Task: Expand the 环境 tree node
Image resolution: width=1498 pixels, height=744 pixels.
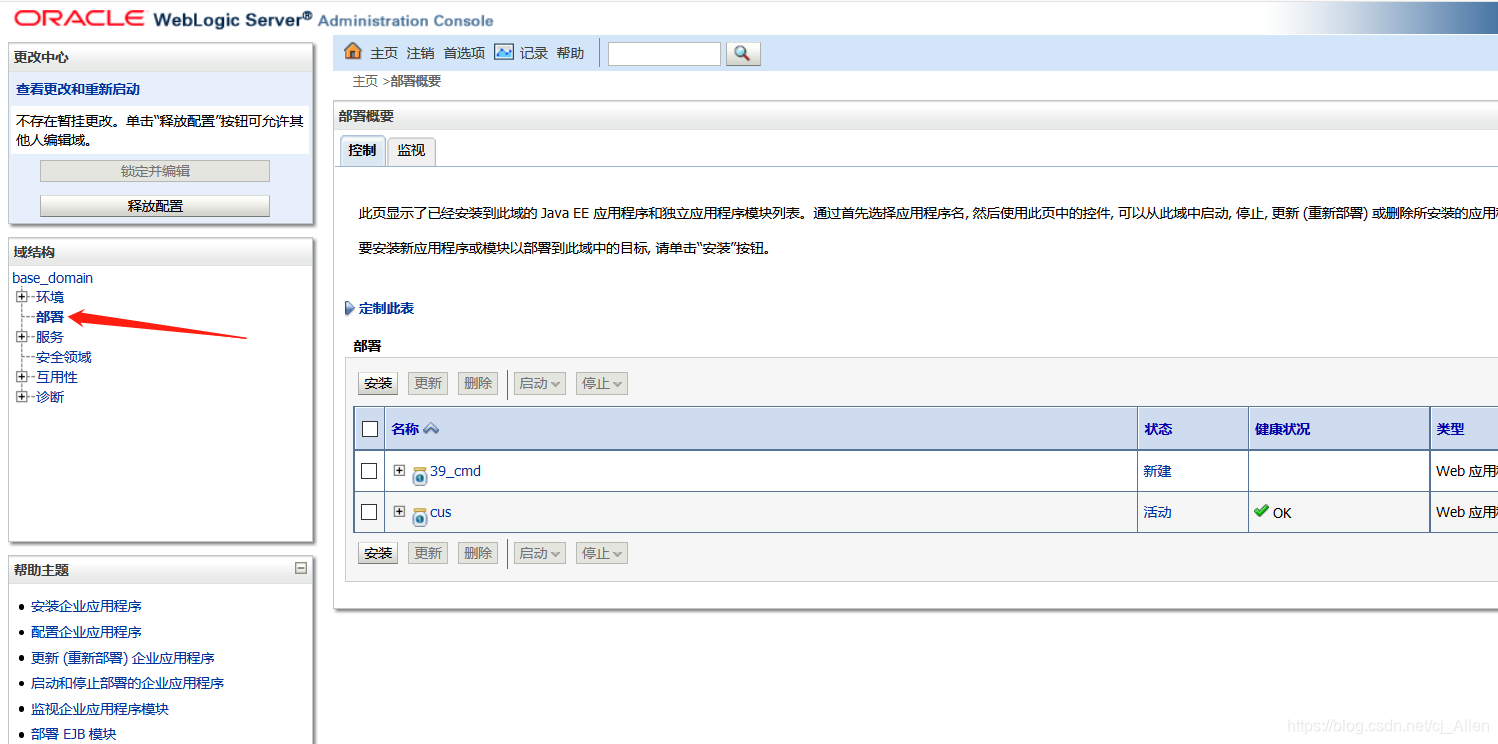Action: (22, 297)
